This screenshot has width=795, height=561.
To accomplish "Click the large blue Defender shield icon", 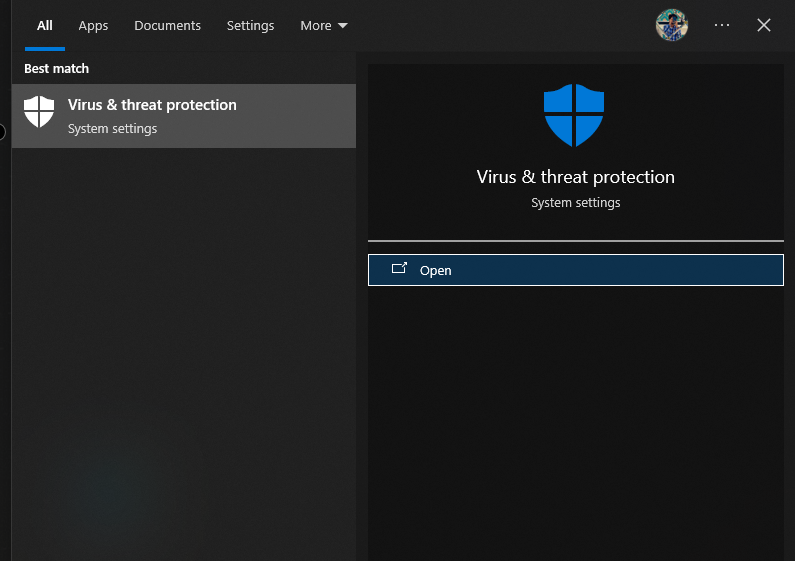I will coord(574,116).
